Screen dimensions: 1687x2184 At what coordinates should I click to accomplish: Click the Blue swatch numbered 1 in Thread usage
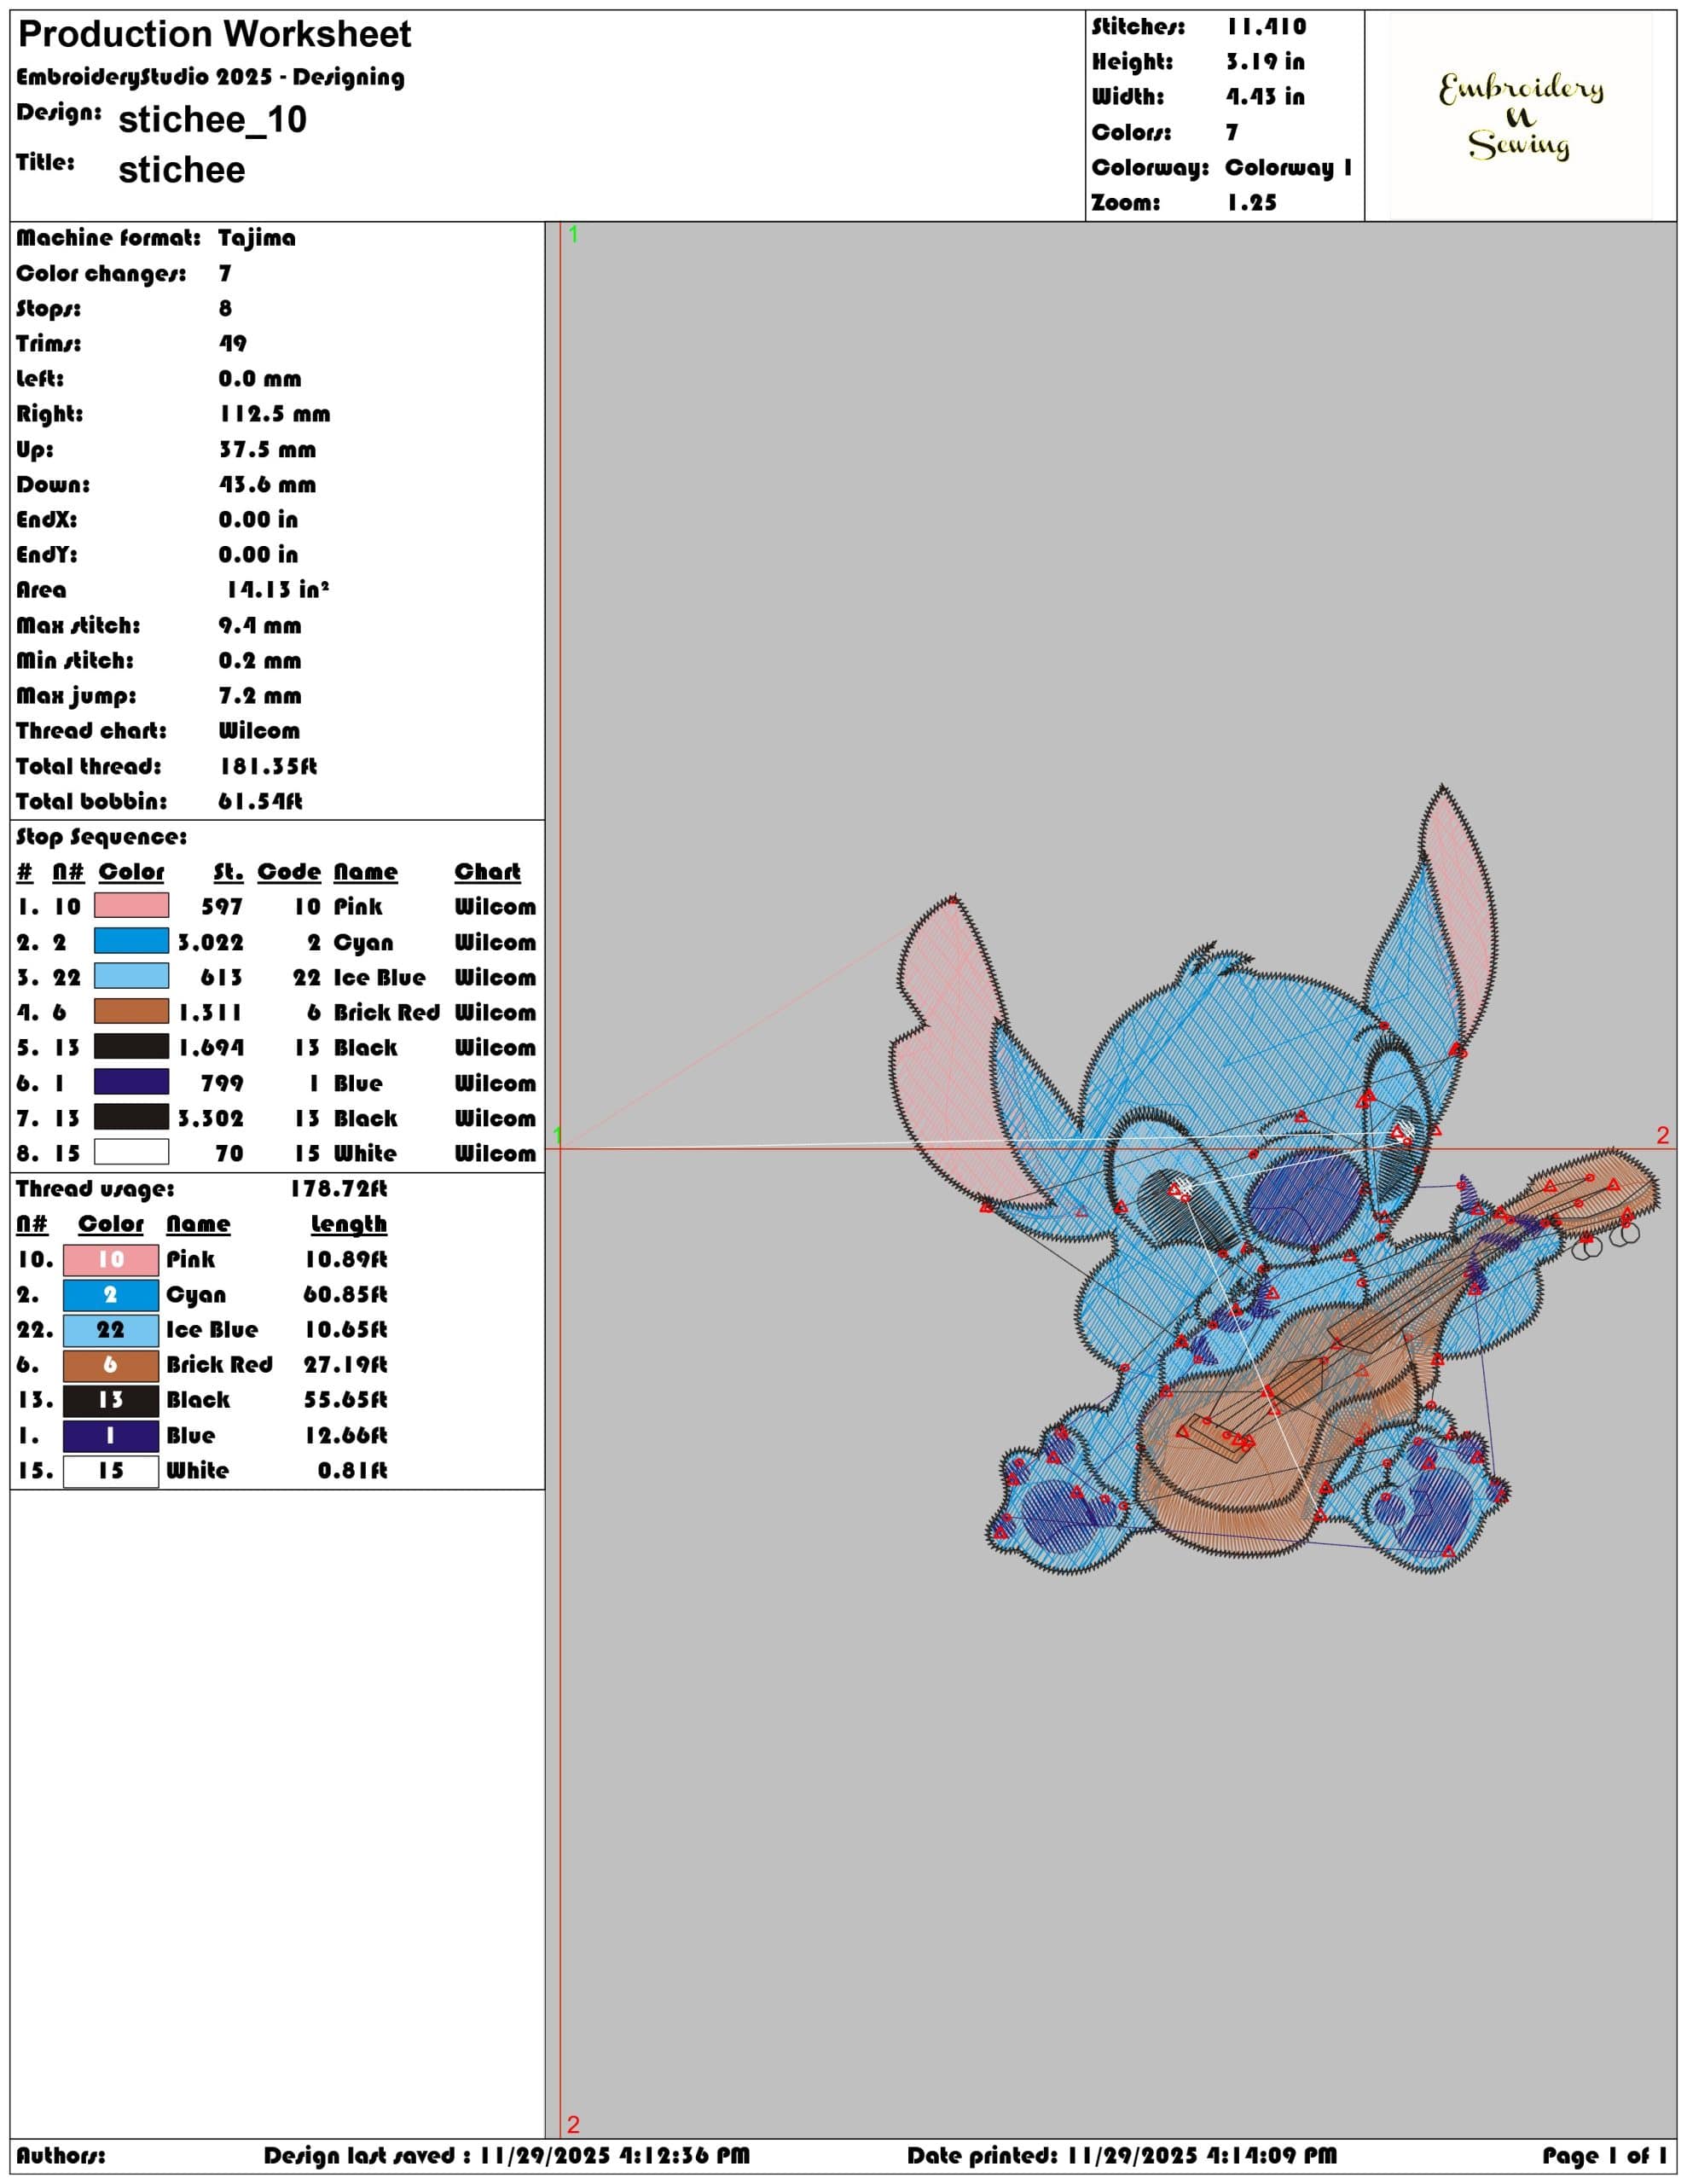click(x=110, y=1436)
